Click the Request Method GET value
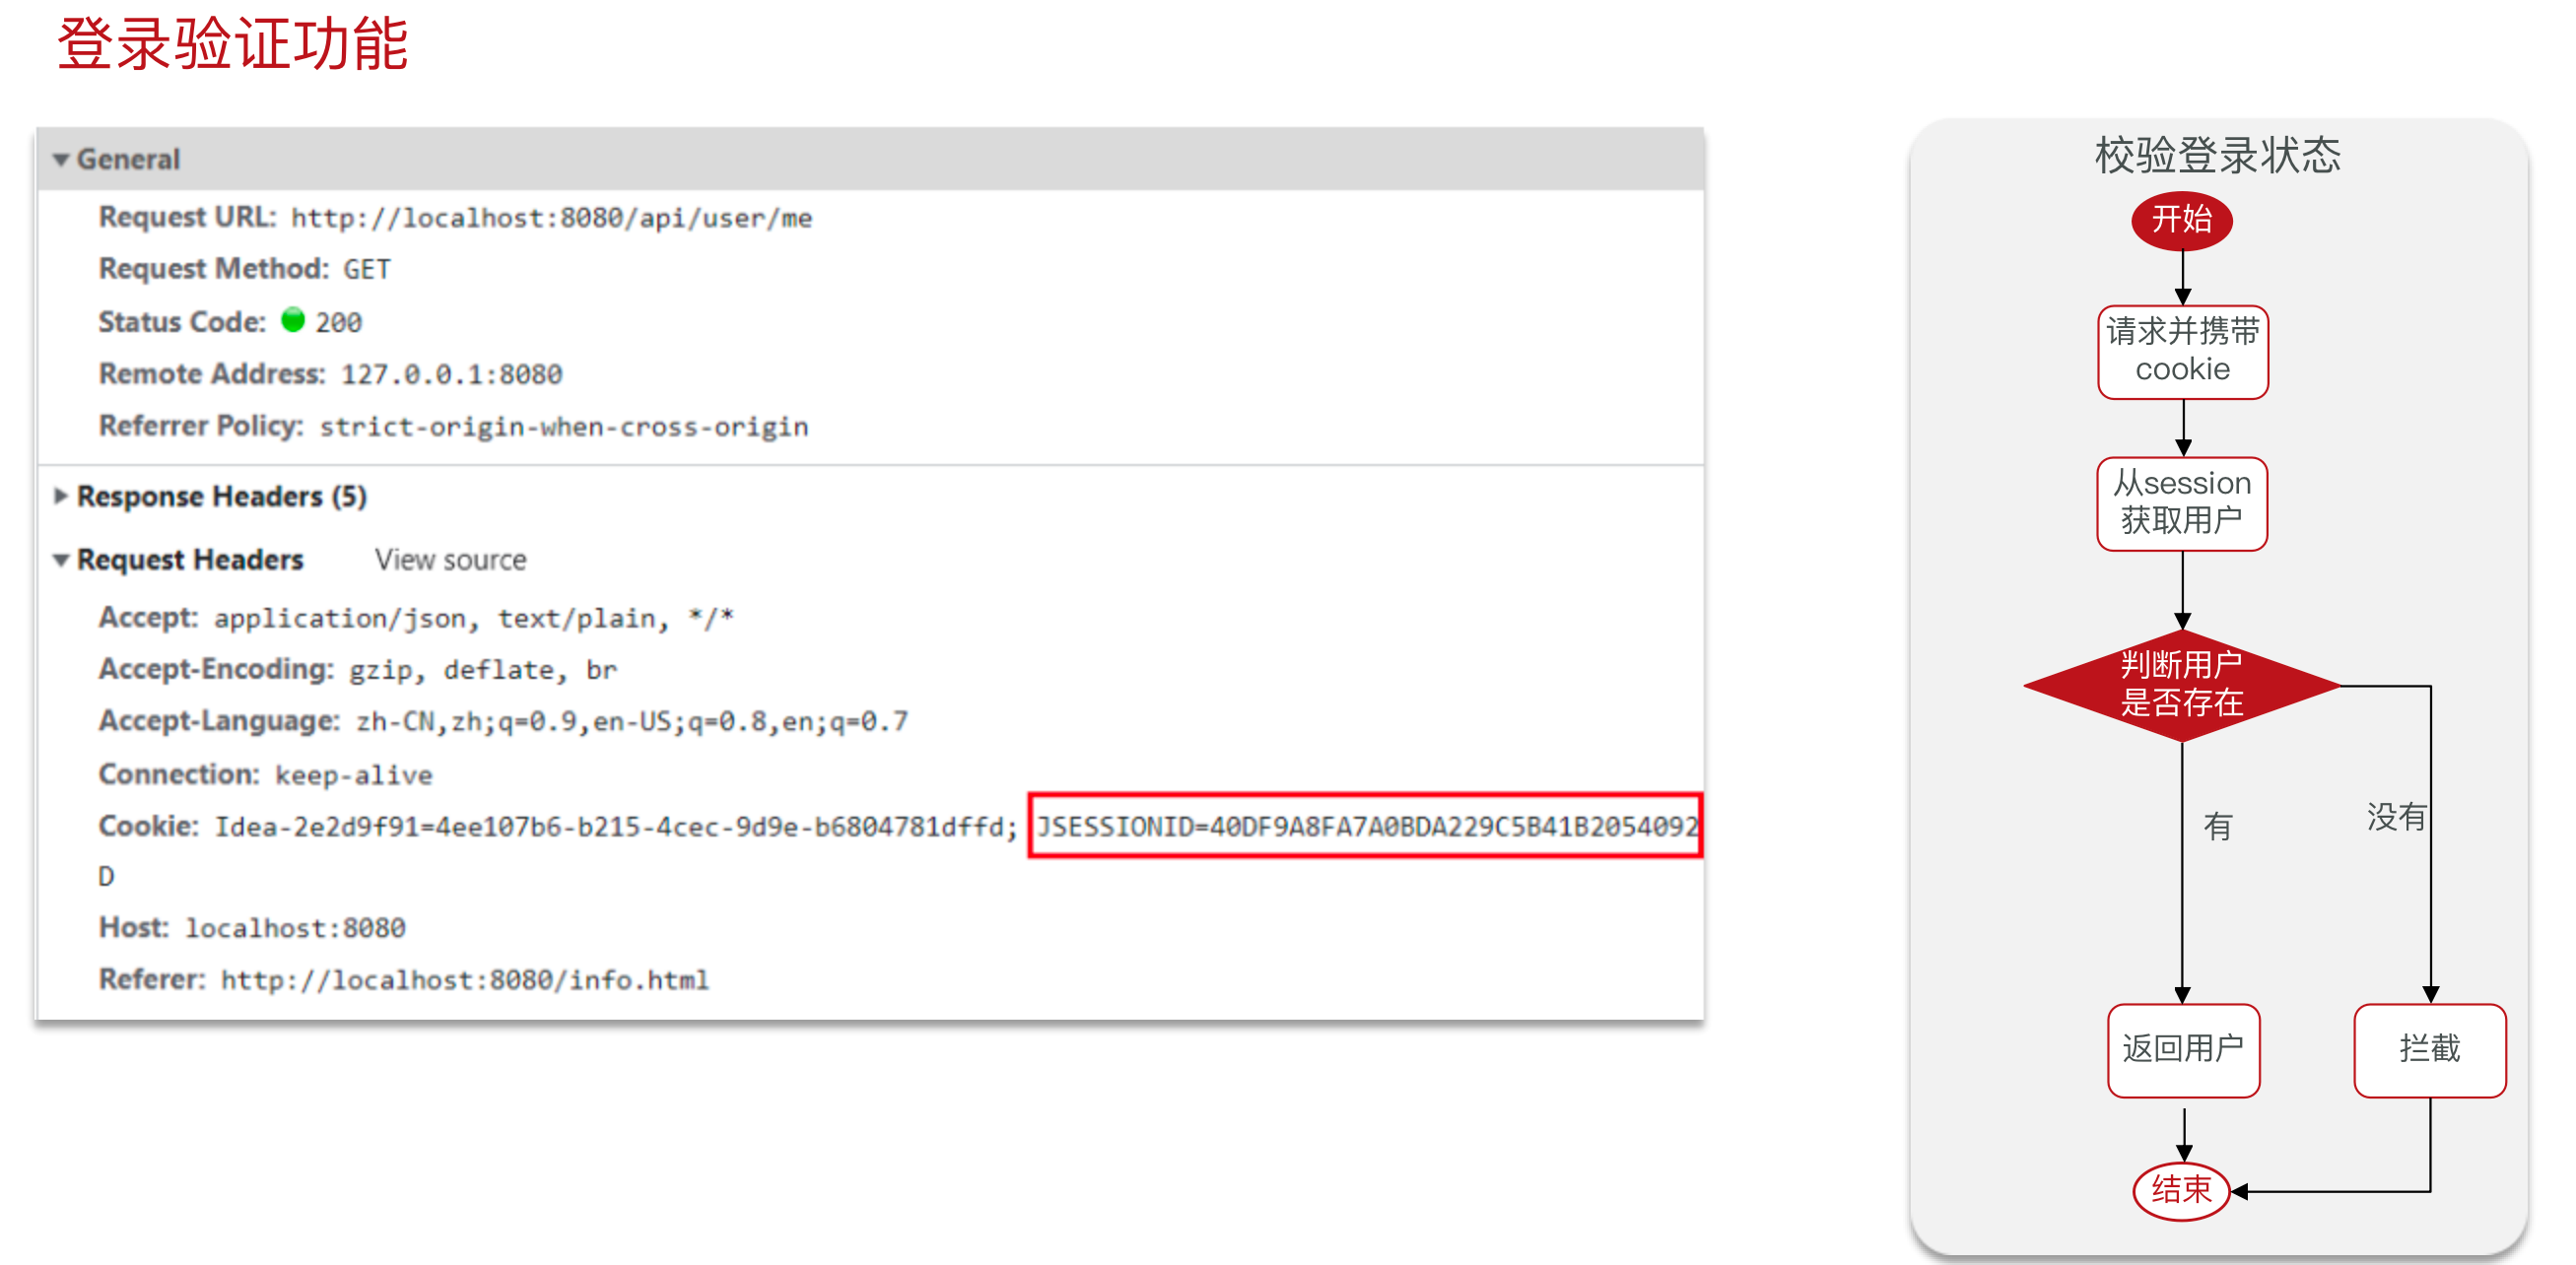Viewport: 2576px width, 1265px height. (x=367, y=270)
